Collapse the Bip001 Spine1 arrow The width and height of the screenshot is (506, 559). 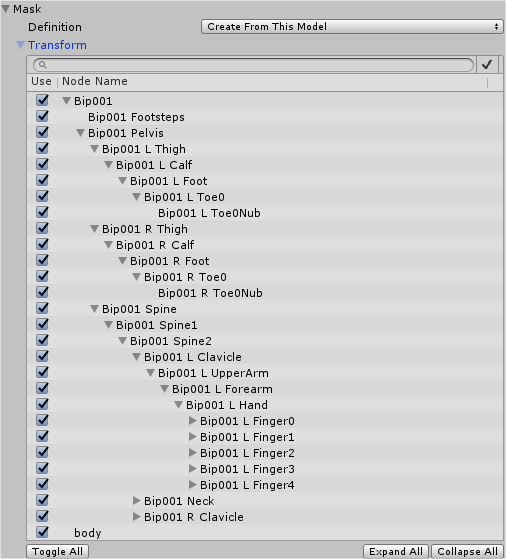coord(108,325)
